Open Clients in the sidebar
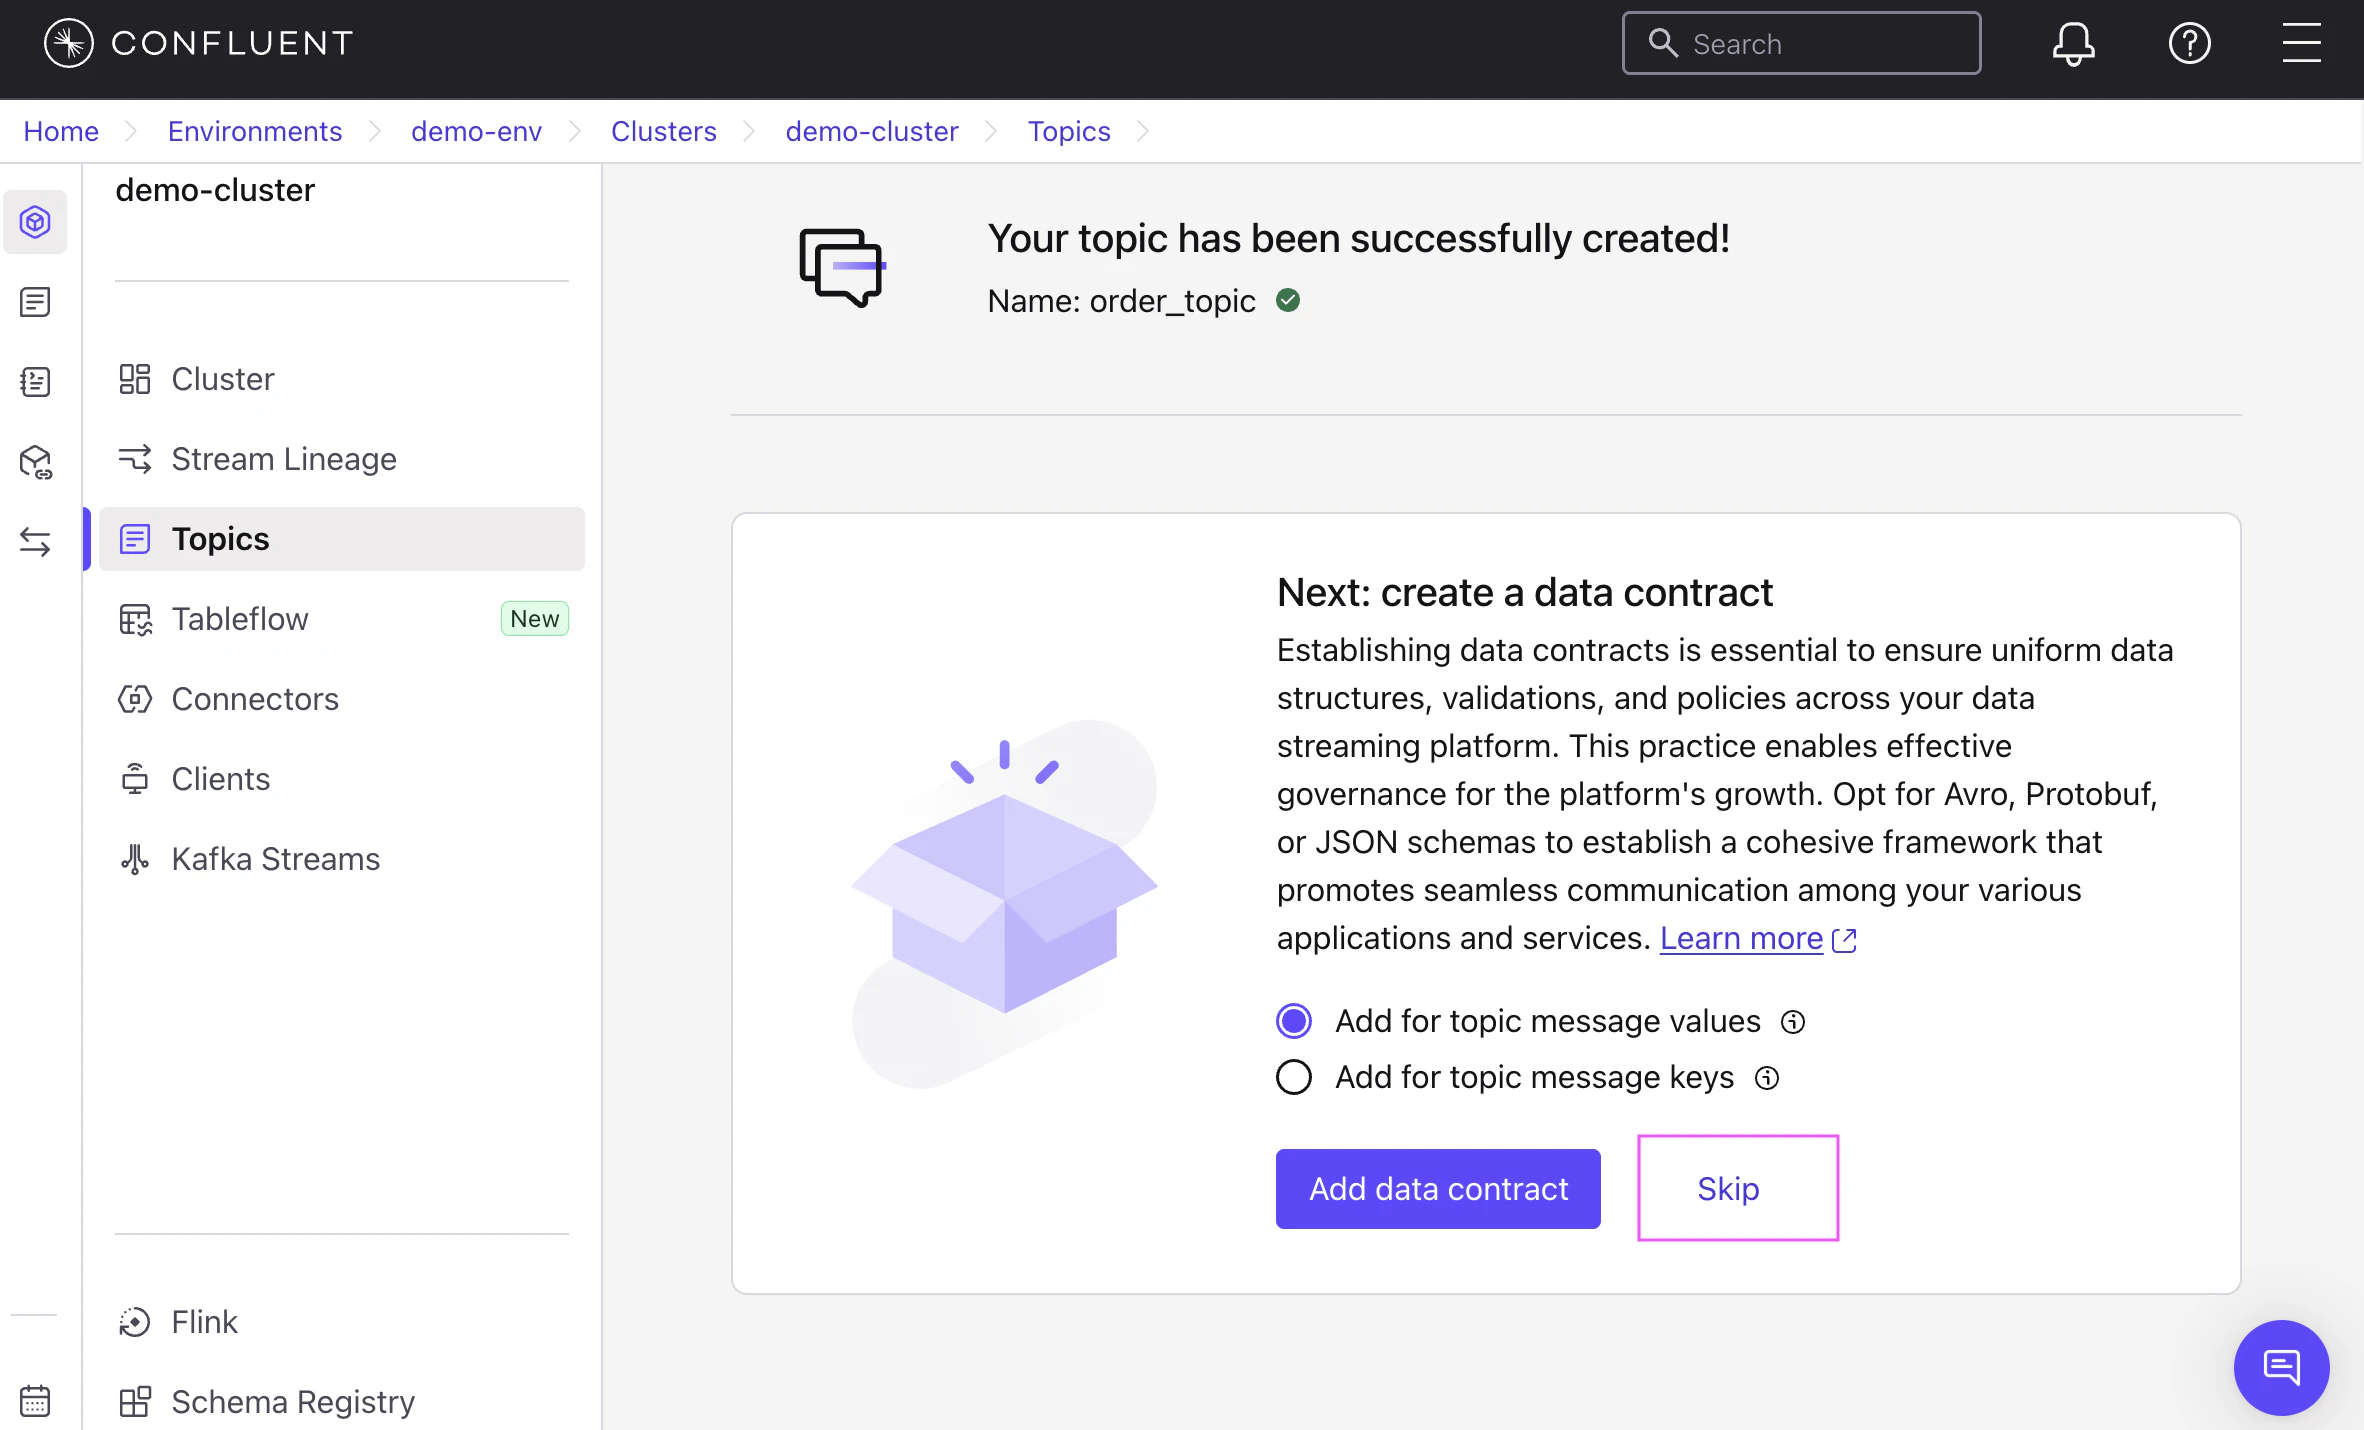This screenshot has width=2364, height=1430. click(x=342, y=779)
